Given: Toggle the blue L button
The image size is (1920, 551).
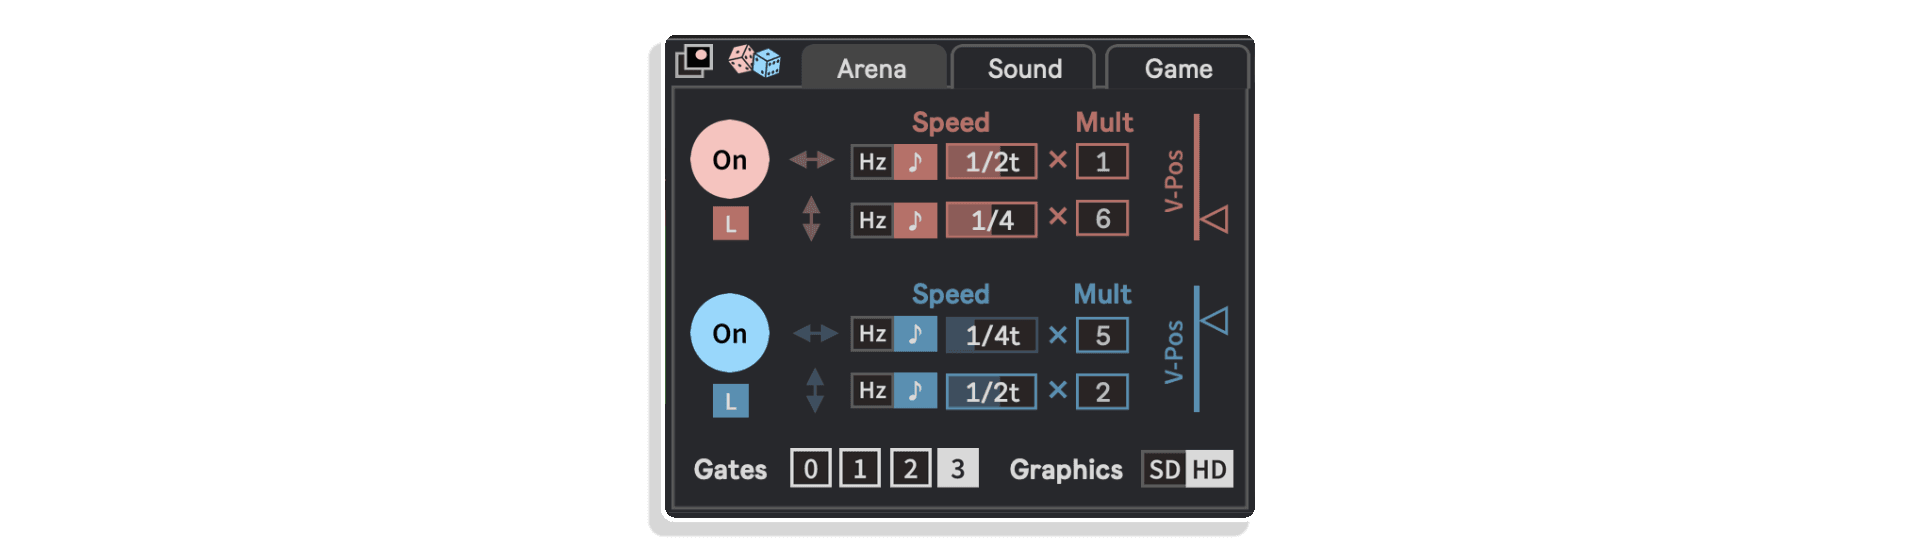Looking at the screenshot, I should (731, 401).
